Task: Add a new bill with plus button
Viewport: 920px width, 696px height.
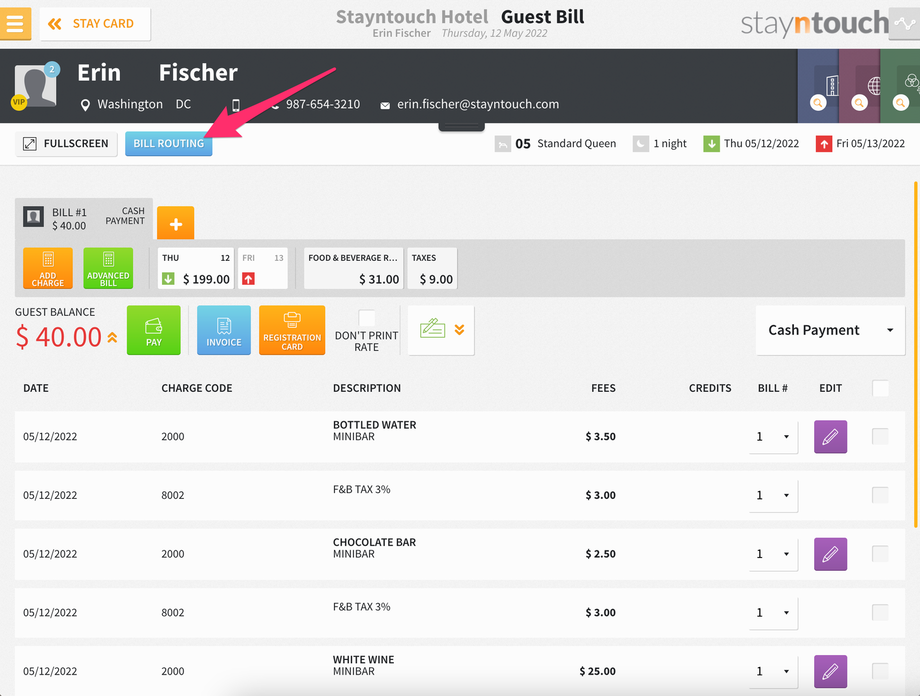Action: coord(175,223)
